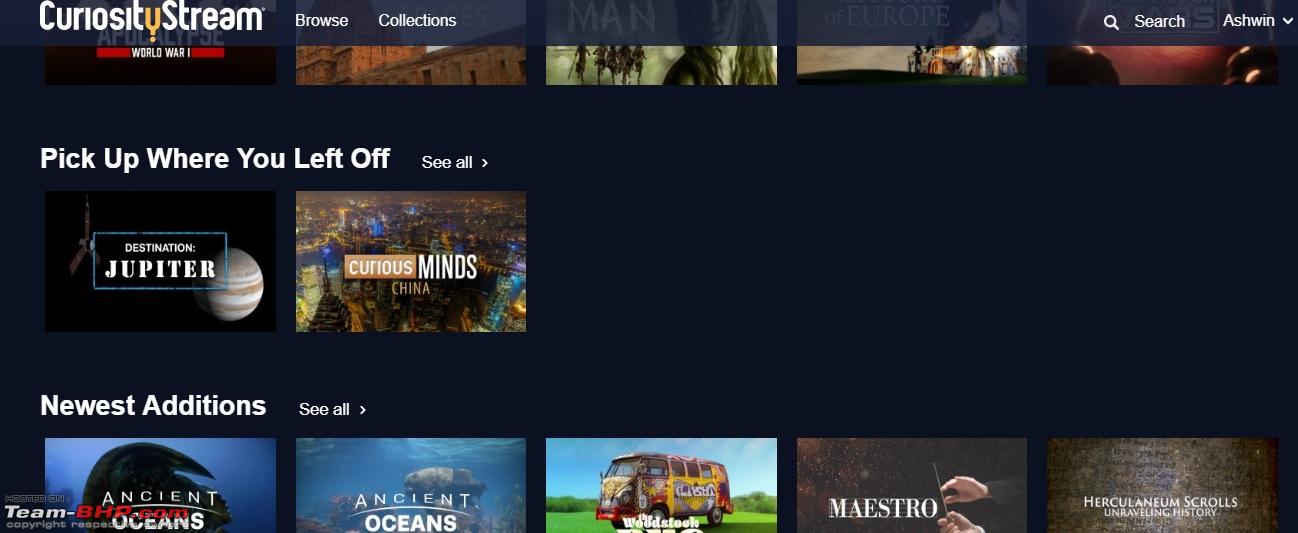This screenshot has height=533, width=1298.
Task: See all Pick Up Where You Left Off
Action: pyautogui.click(x=455, y=162)
